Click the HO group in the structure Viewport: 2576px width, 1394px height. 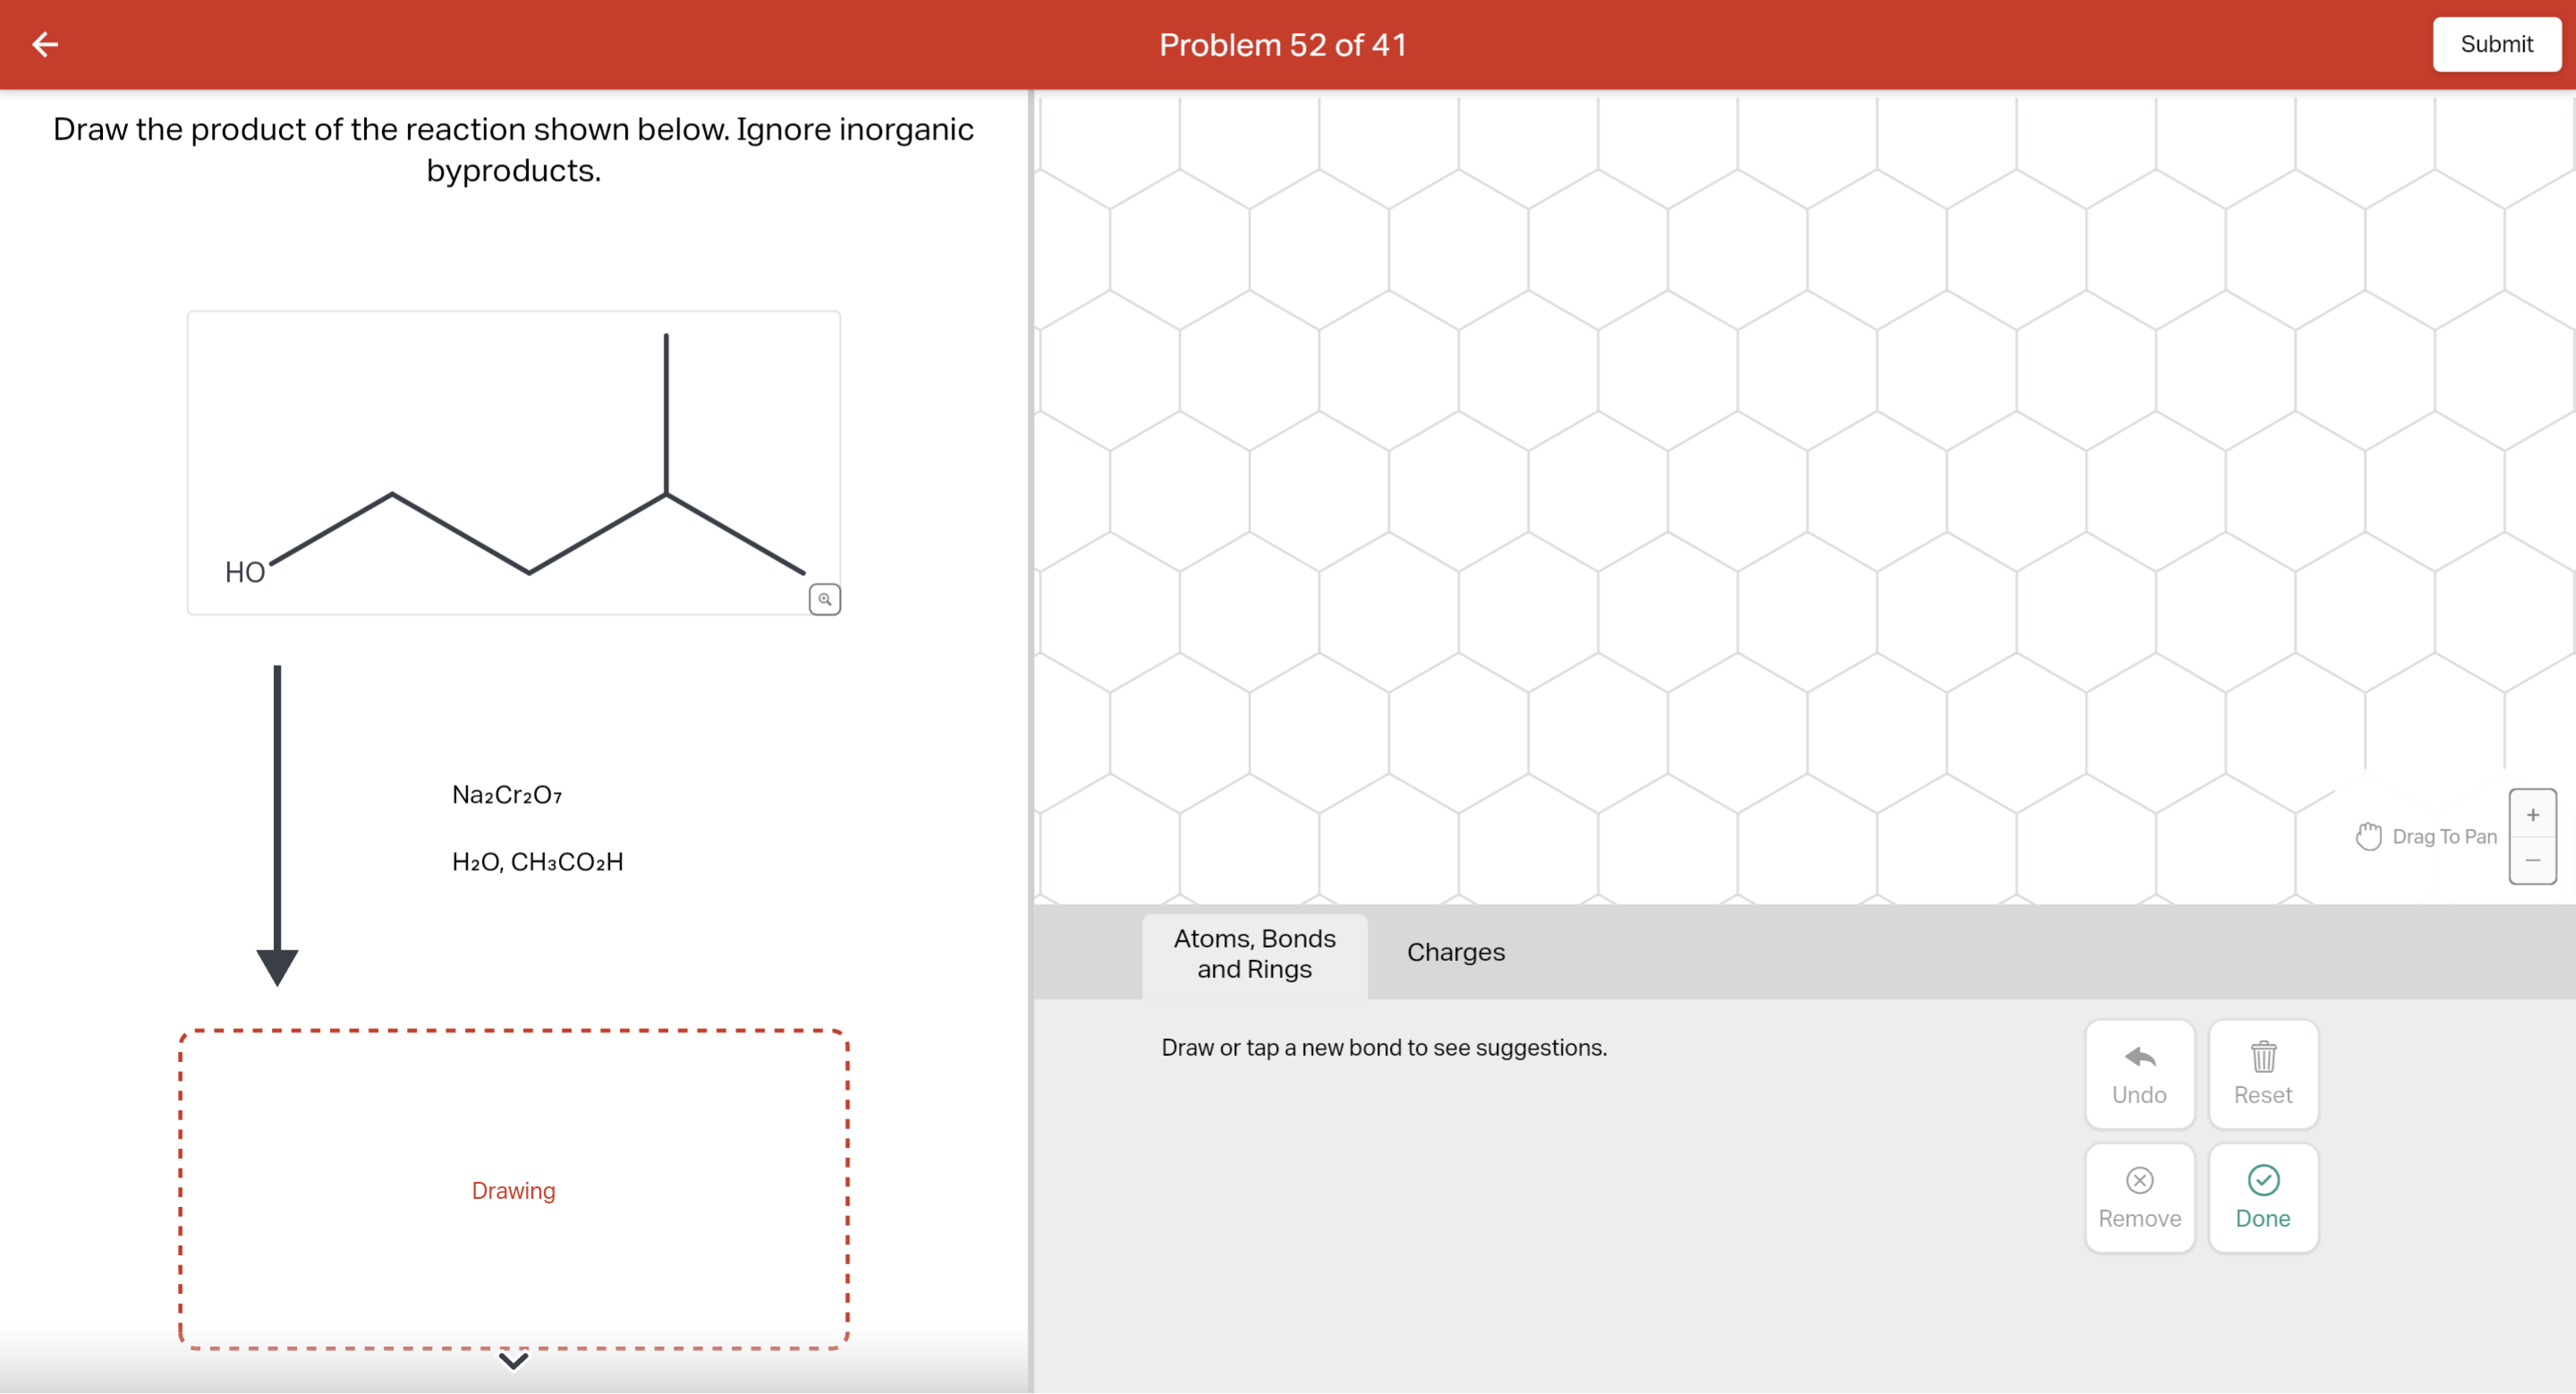pyautogui.click(x=245, y=572)
